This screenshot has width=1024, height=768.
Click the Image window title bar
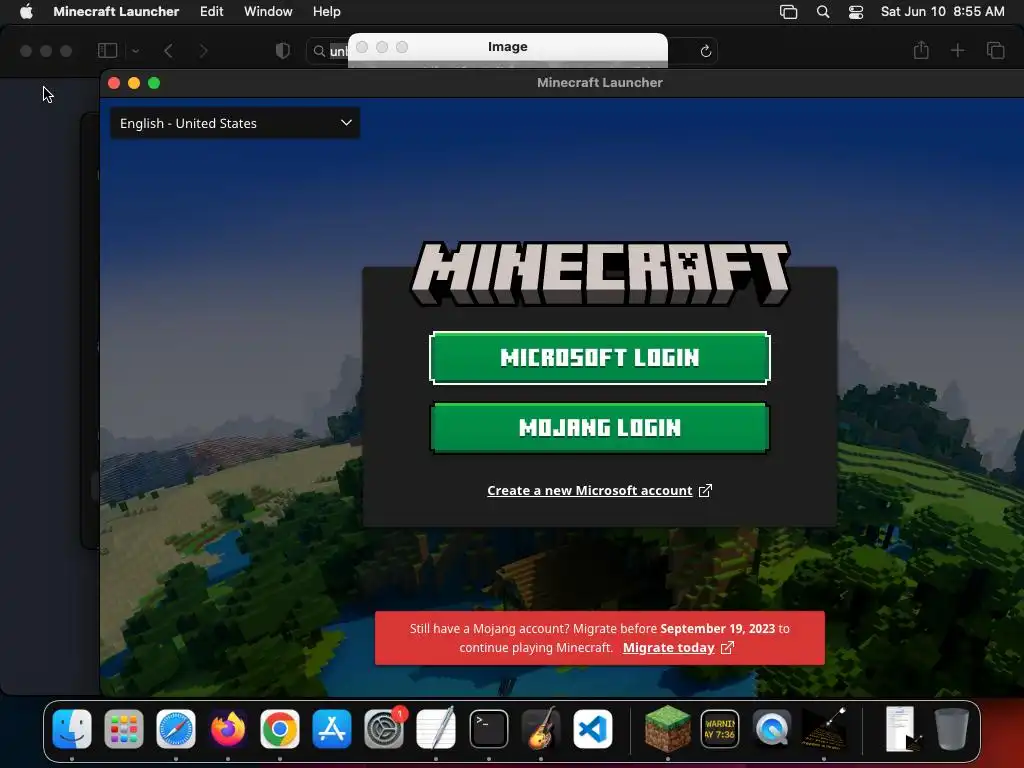point(508,47)
